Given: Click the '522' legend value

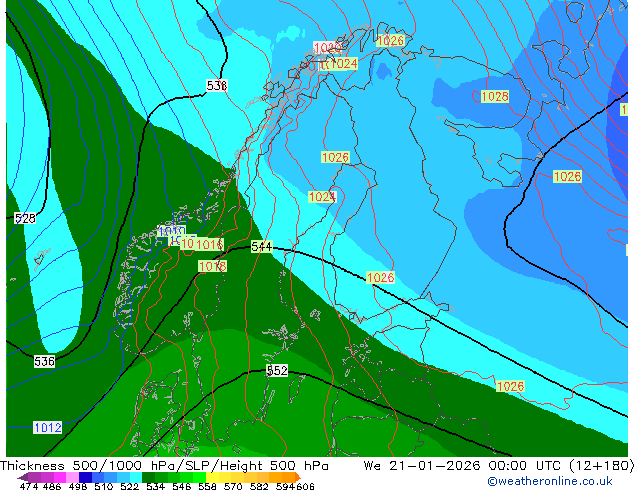Looking at the screenshot, I should 129,486.
